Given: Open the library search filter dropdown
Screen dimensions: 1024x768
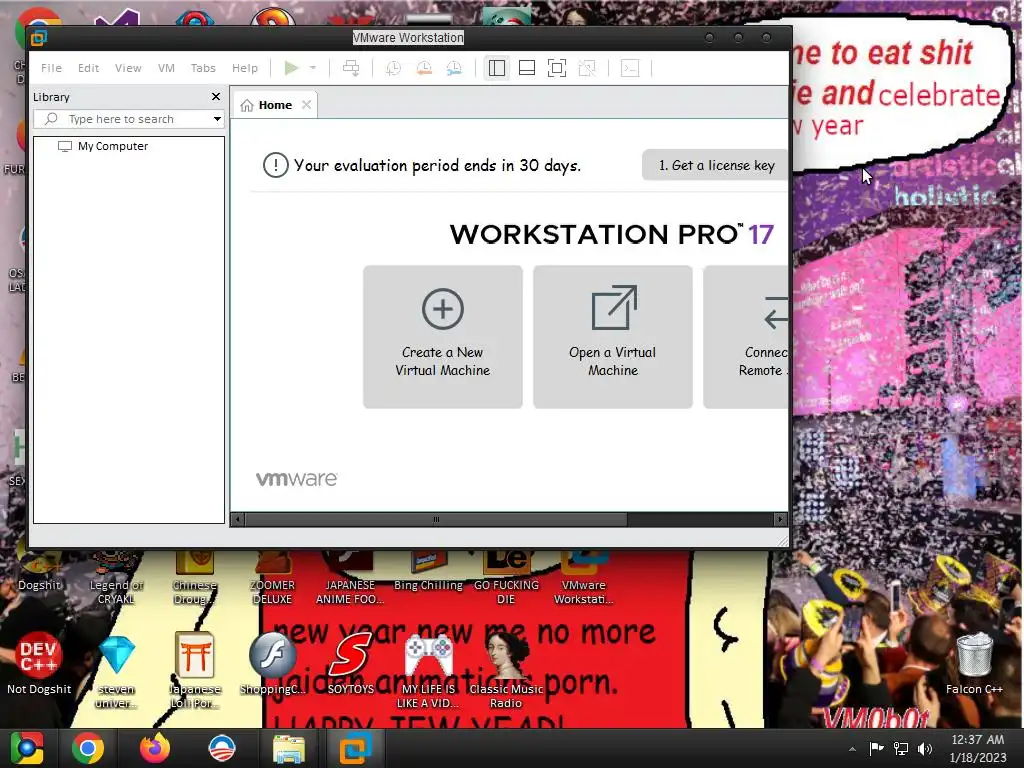Looking at the screenshot, I should (x=217, y=119).
